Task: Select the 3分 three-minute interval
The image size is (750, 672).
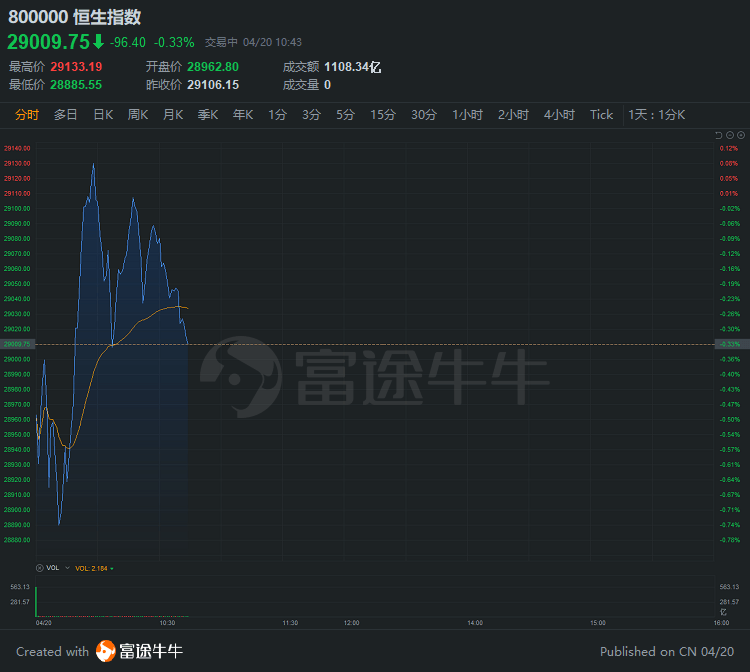Action: [x=311, y=115]
